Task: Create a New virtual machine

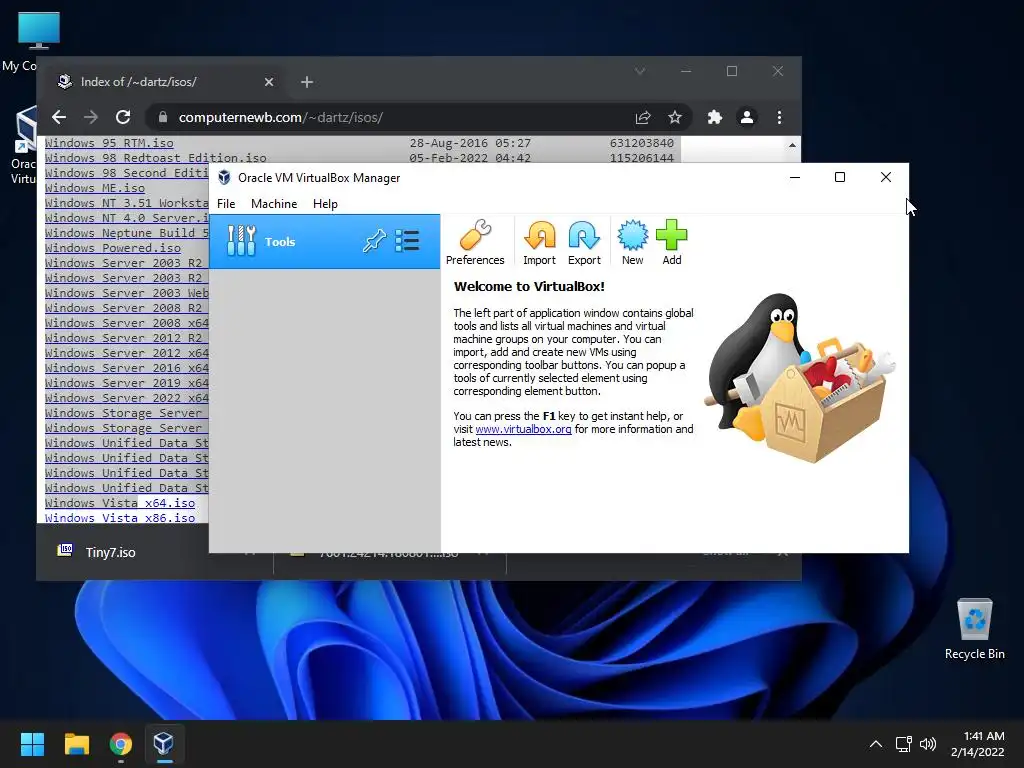Action: [632, 242]
